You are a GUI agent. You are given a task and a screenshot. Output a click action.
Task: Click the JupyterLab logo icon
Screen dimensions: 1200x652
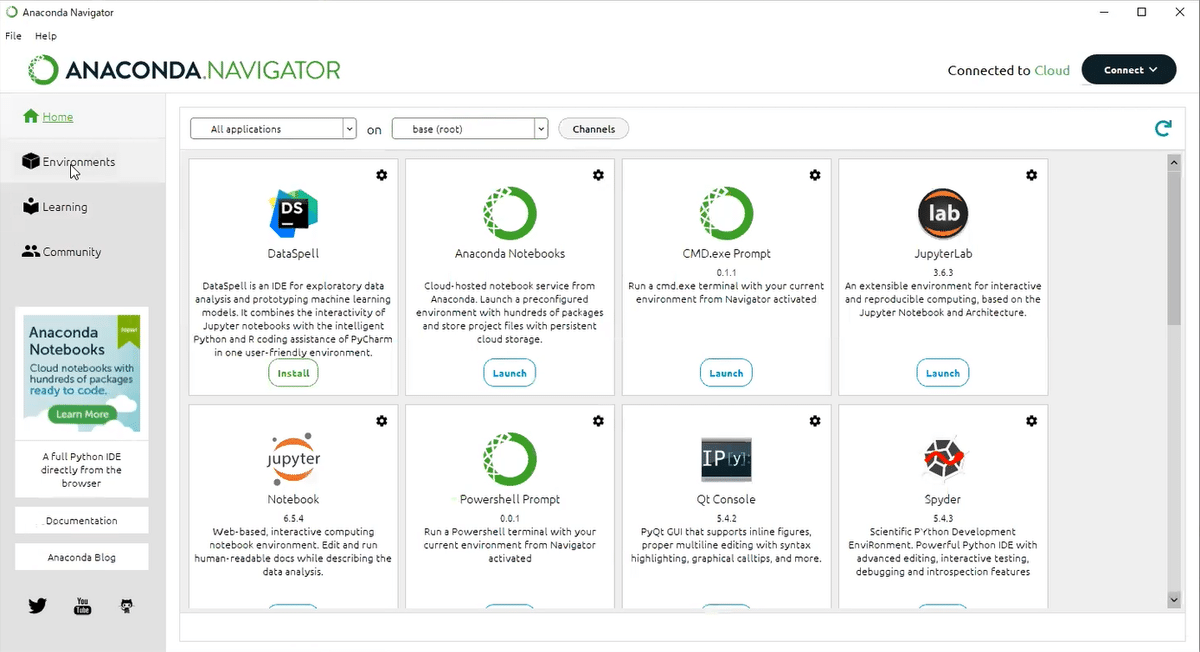[943, 212]
